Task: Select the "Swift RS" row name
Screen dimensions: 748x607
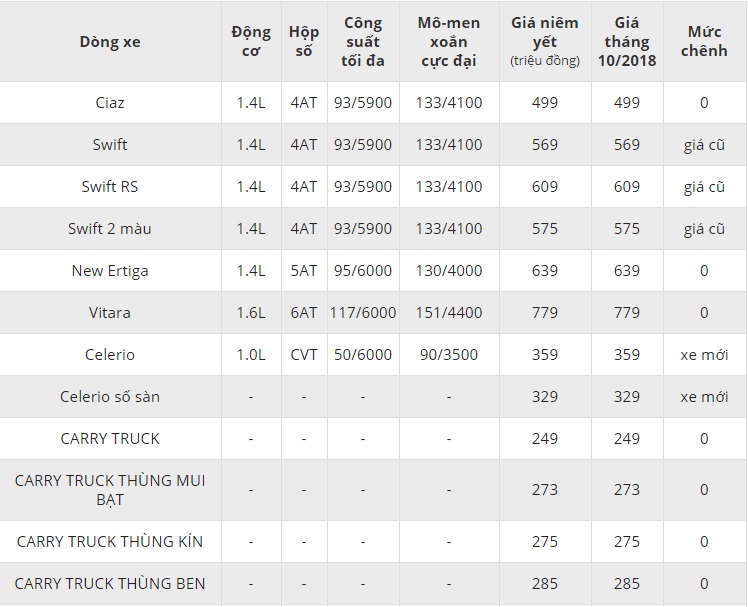Action: coord(110,187)
